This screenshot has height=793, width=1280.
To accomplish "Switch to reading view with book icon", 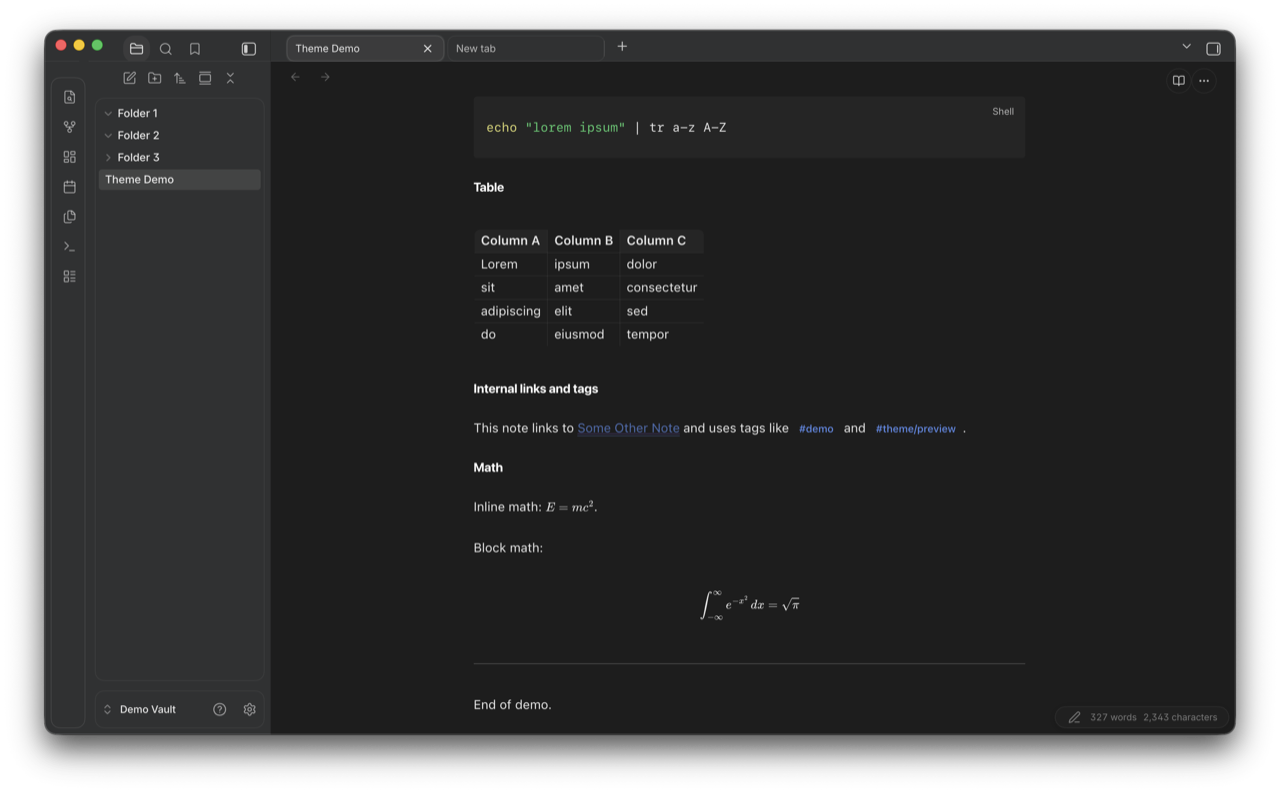I will pyautogui.click(x=1179, y=81).
